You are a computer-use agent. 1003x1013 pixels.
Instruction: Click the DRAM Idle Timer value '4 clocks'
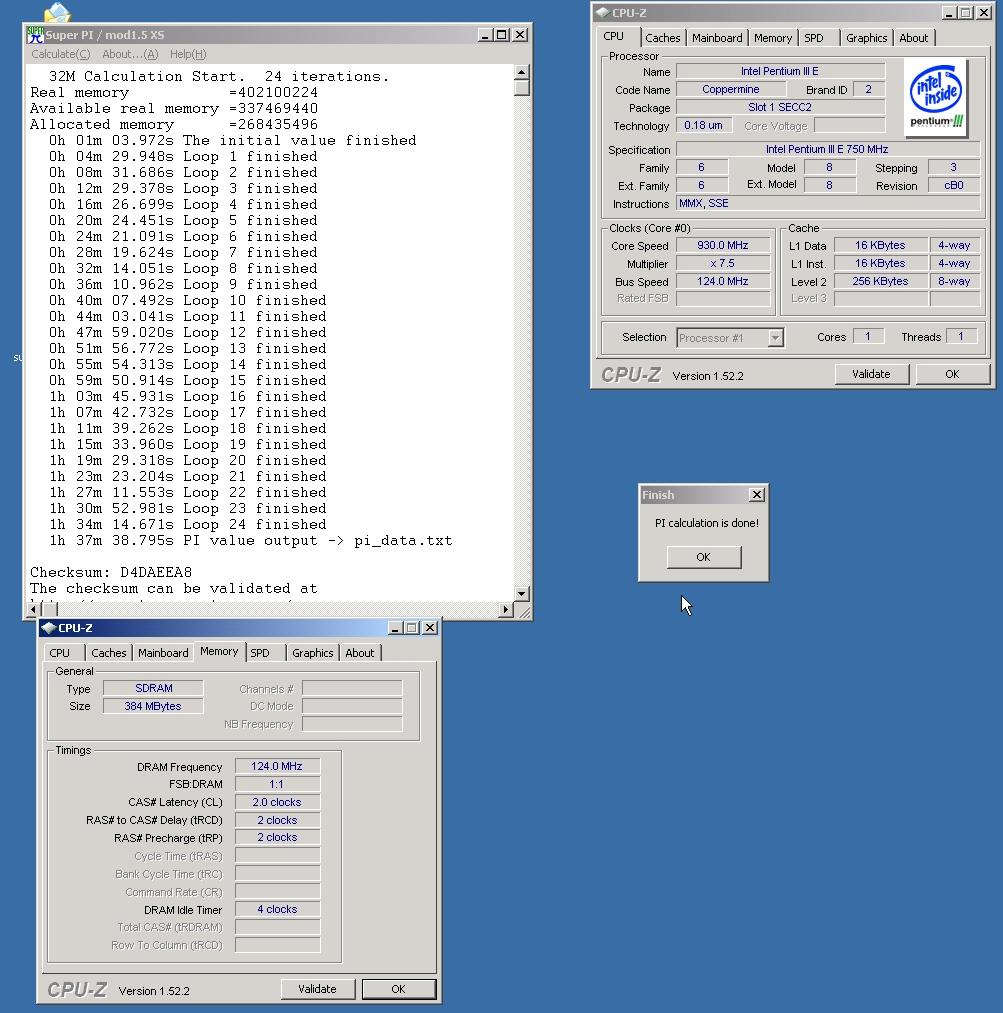click(x=277, y=909)
